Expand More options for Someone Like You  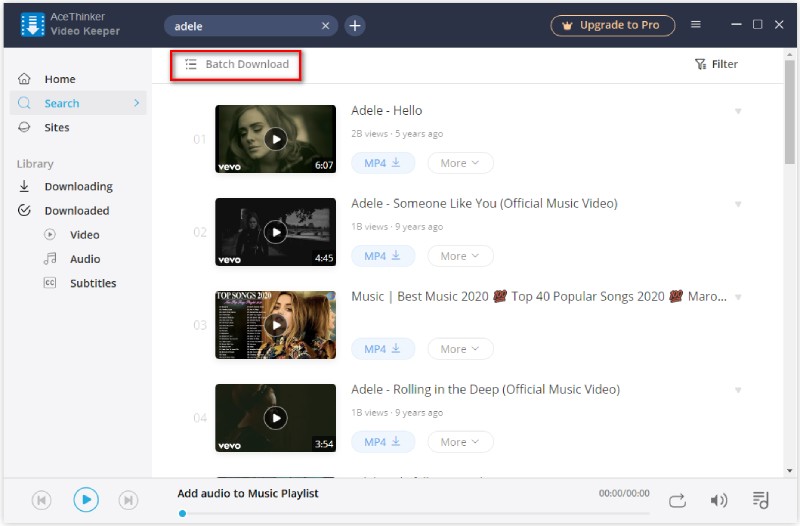[x=460, y=256]
